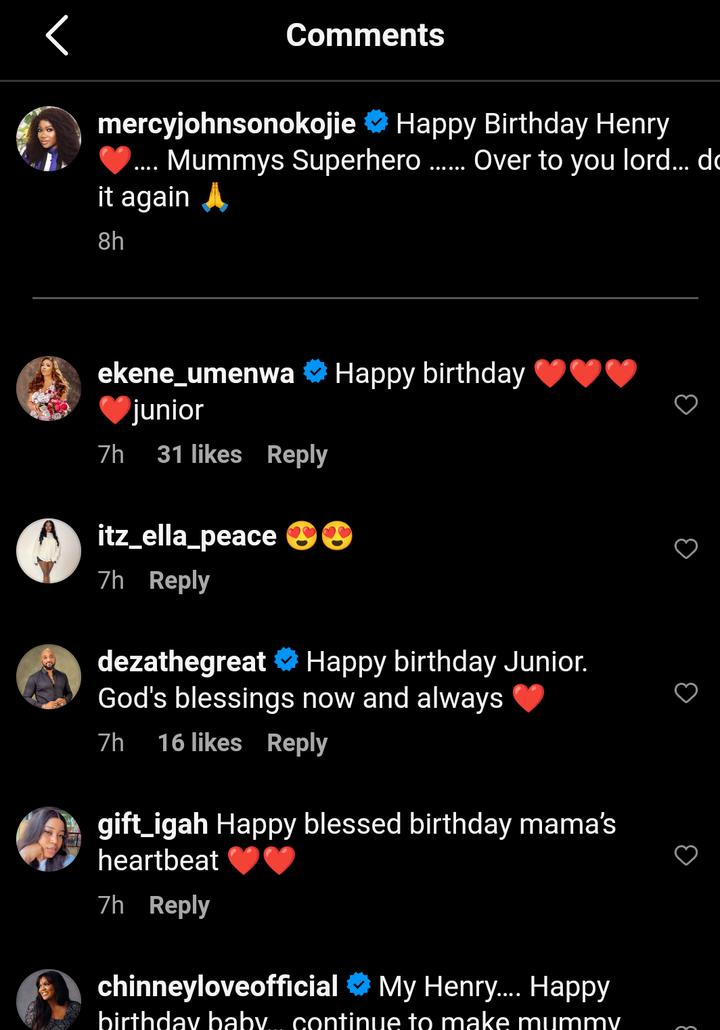Open the mercyjohnsonokojie username link

point(227,124)
